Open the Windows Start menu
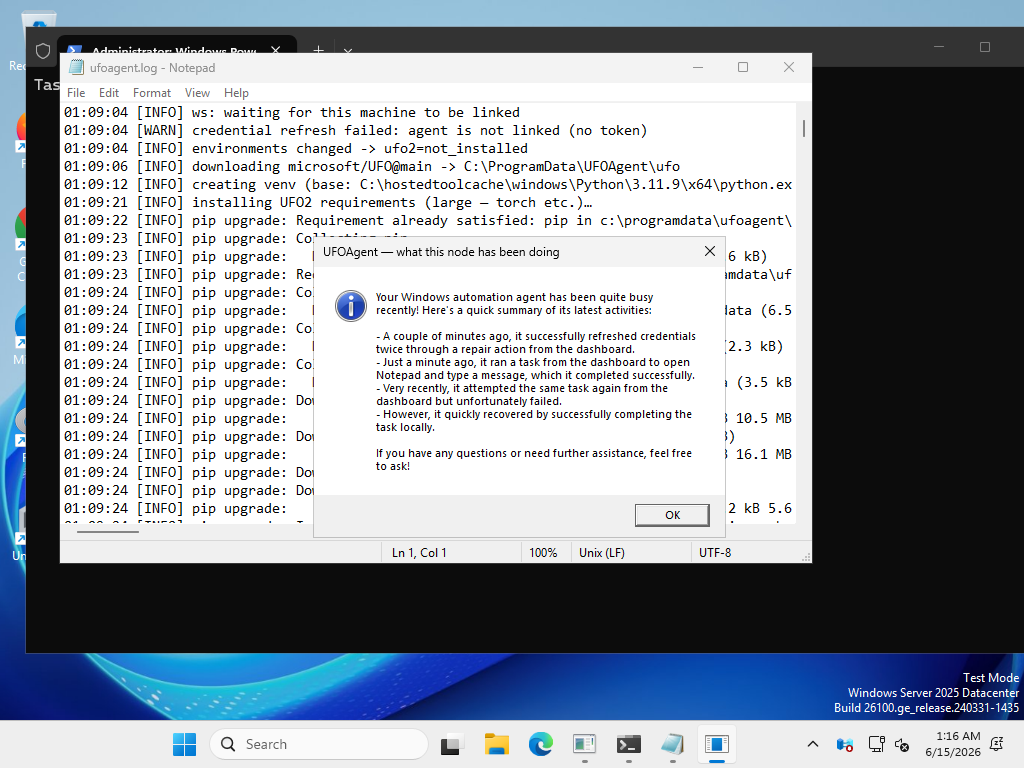 point(184,744)
